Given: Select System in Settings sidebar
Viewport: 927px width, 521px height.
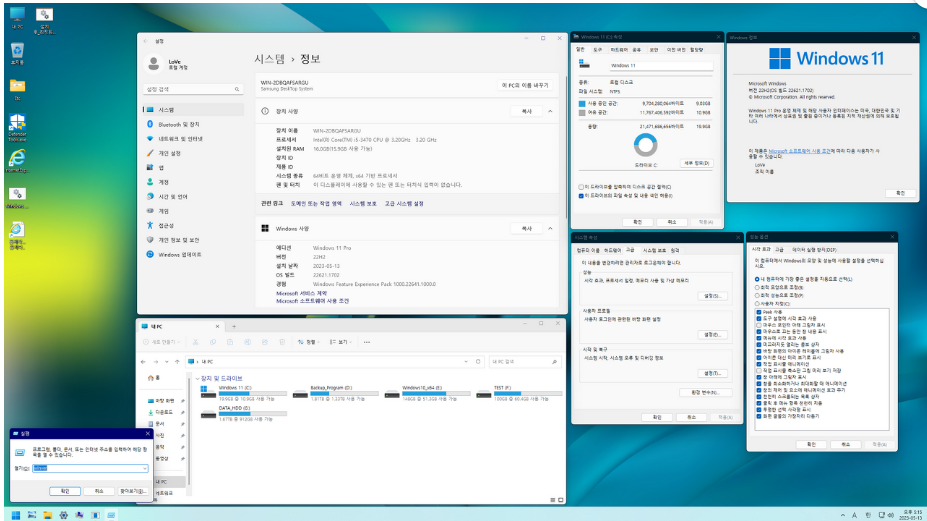Looking at the screenshot, I should [x=193, y=110].
